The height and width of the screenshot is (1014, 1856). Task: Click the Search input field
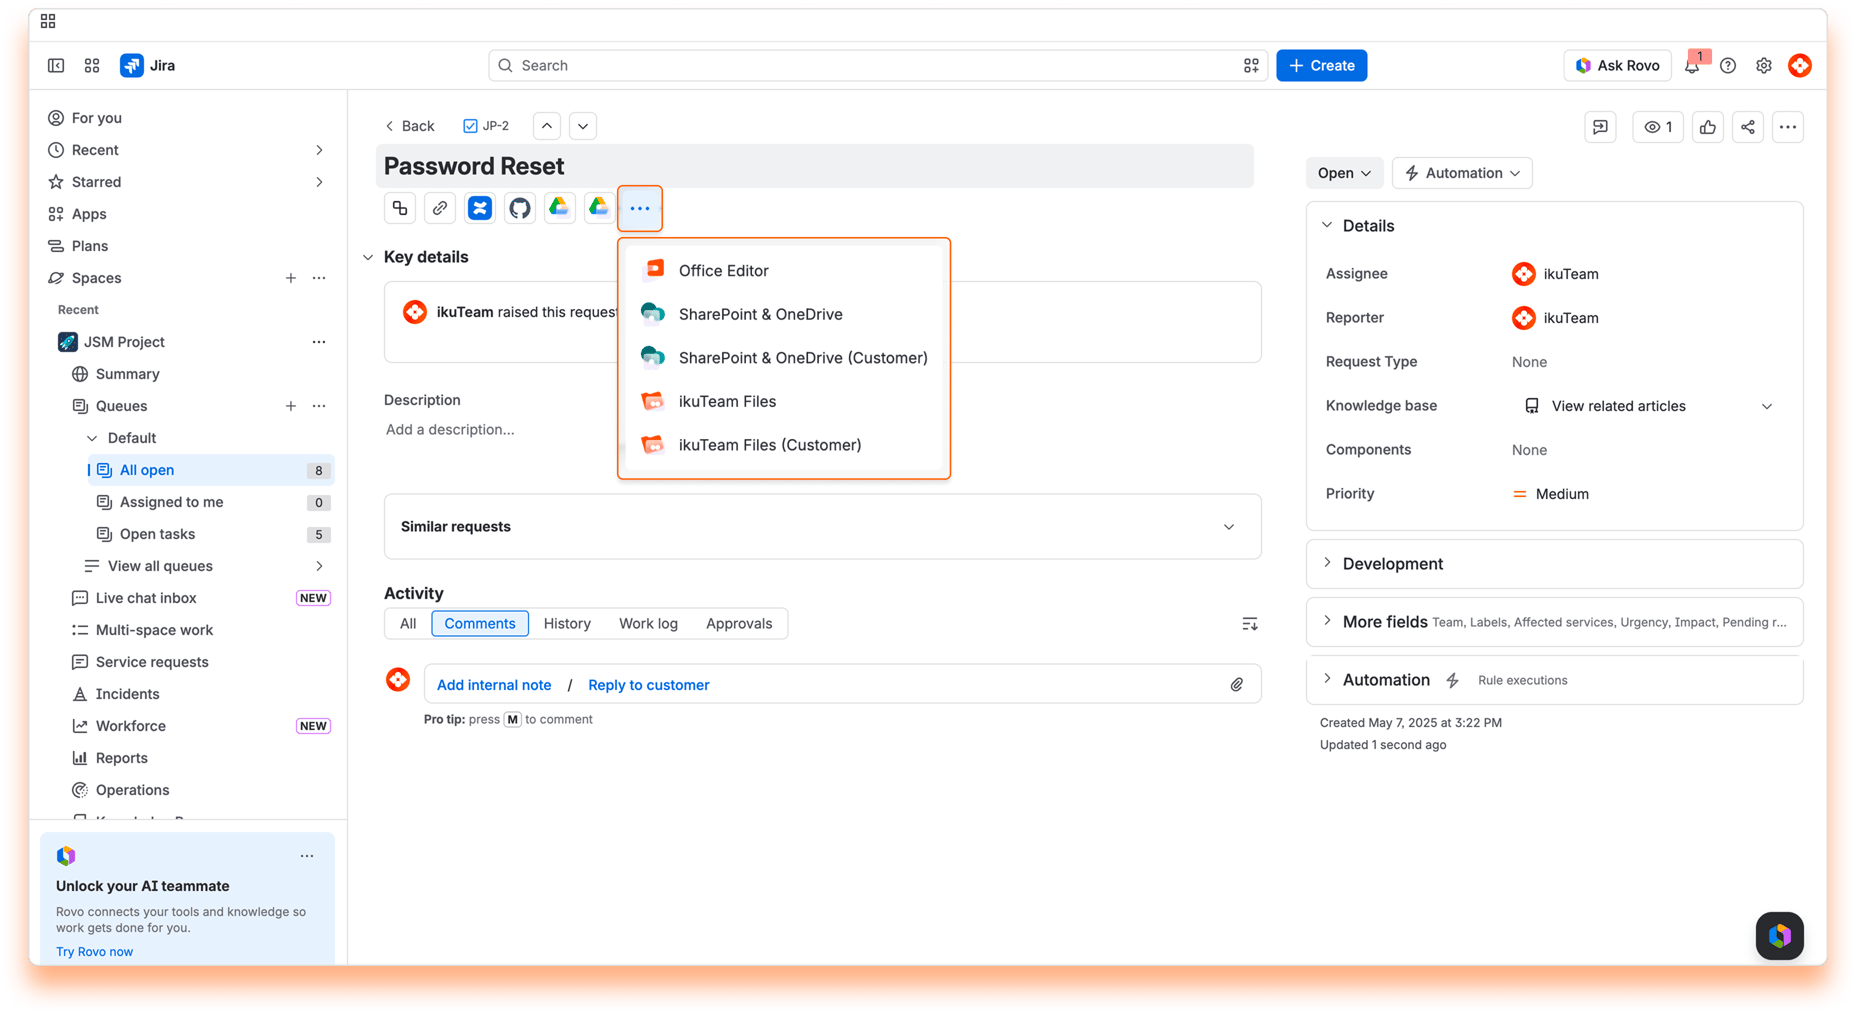[x=878, y=66]
